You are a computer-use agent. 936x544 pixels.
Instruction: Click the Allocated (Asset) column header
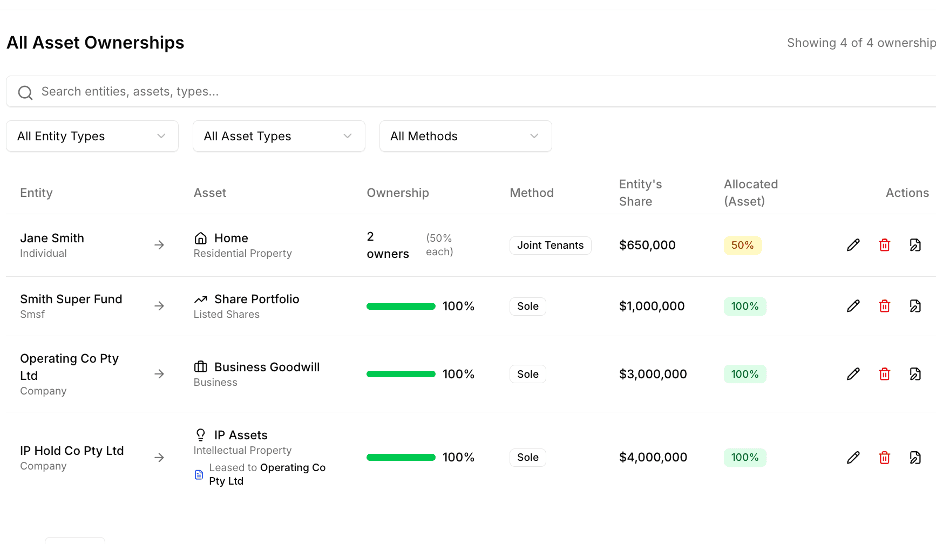point(751,192)
